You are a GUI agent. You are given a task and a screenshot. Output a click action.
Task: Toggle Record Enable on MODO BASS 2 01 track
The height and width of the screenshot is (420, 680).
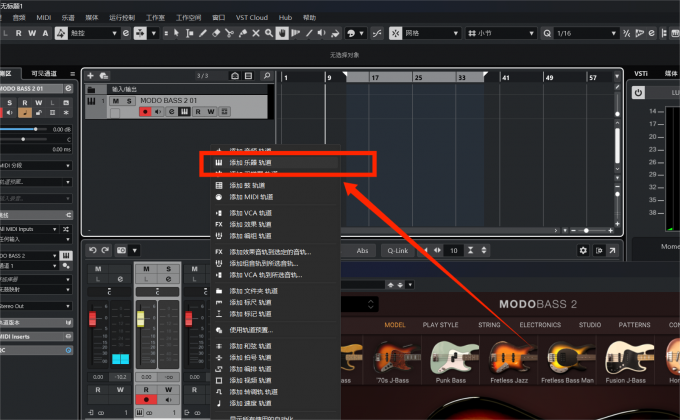click(x=145, y=112)
